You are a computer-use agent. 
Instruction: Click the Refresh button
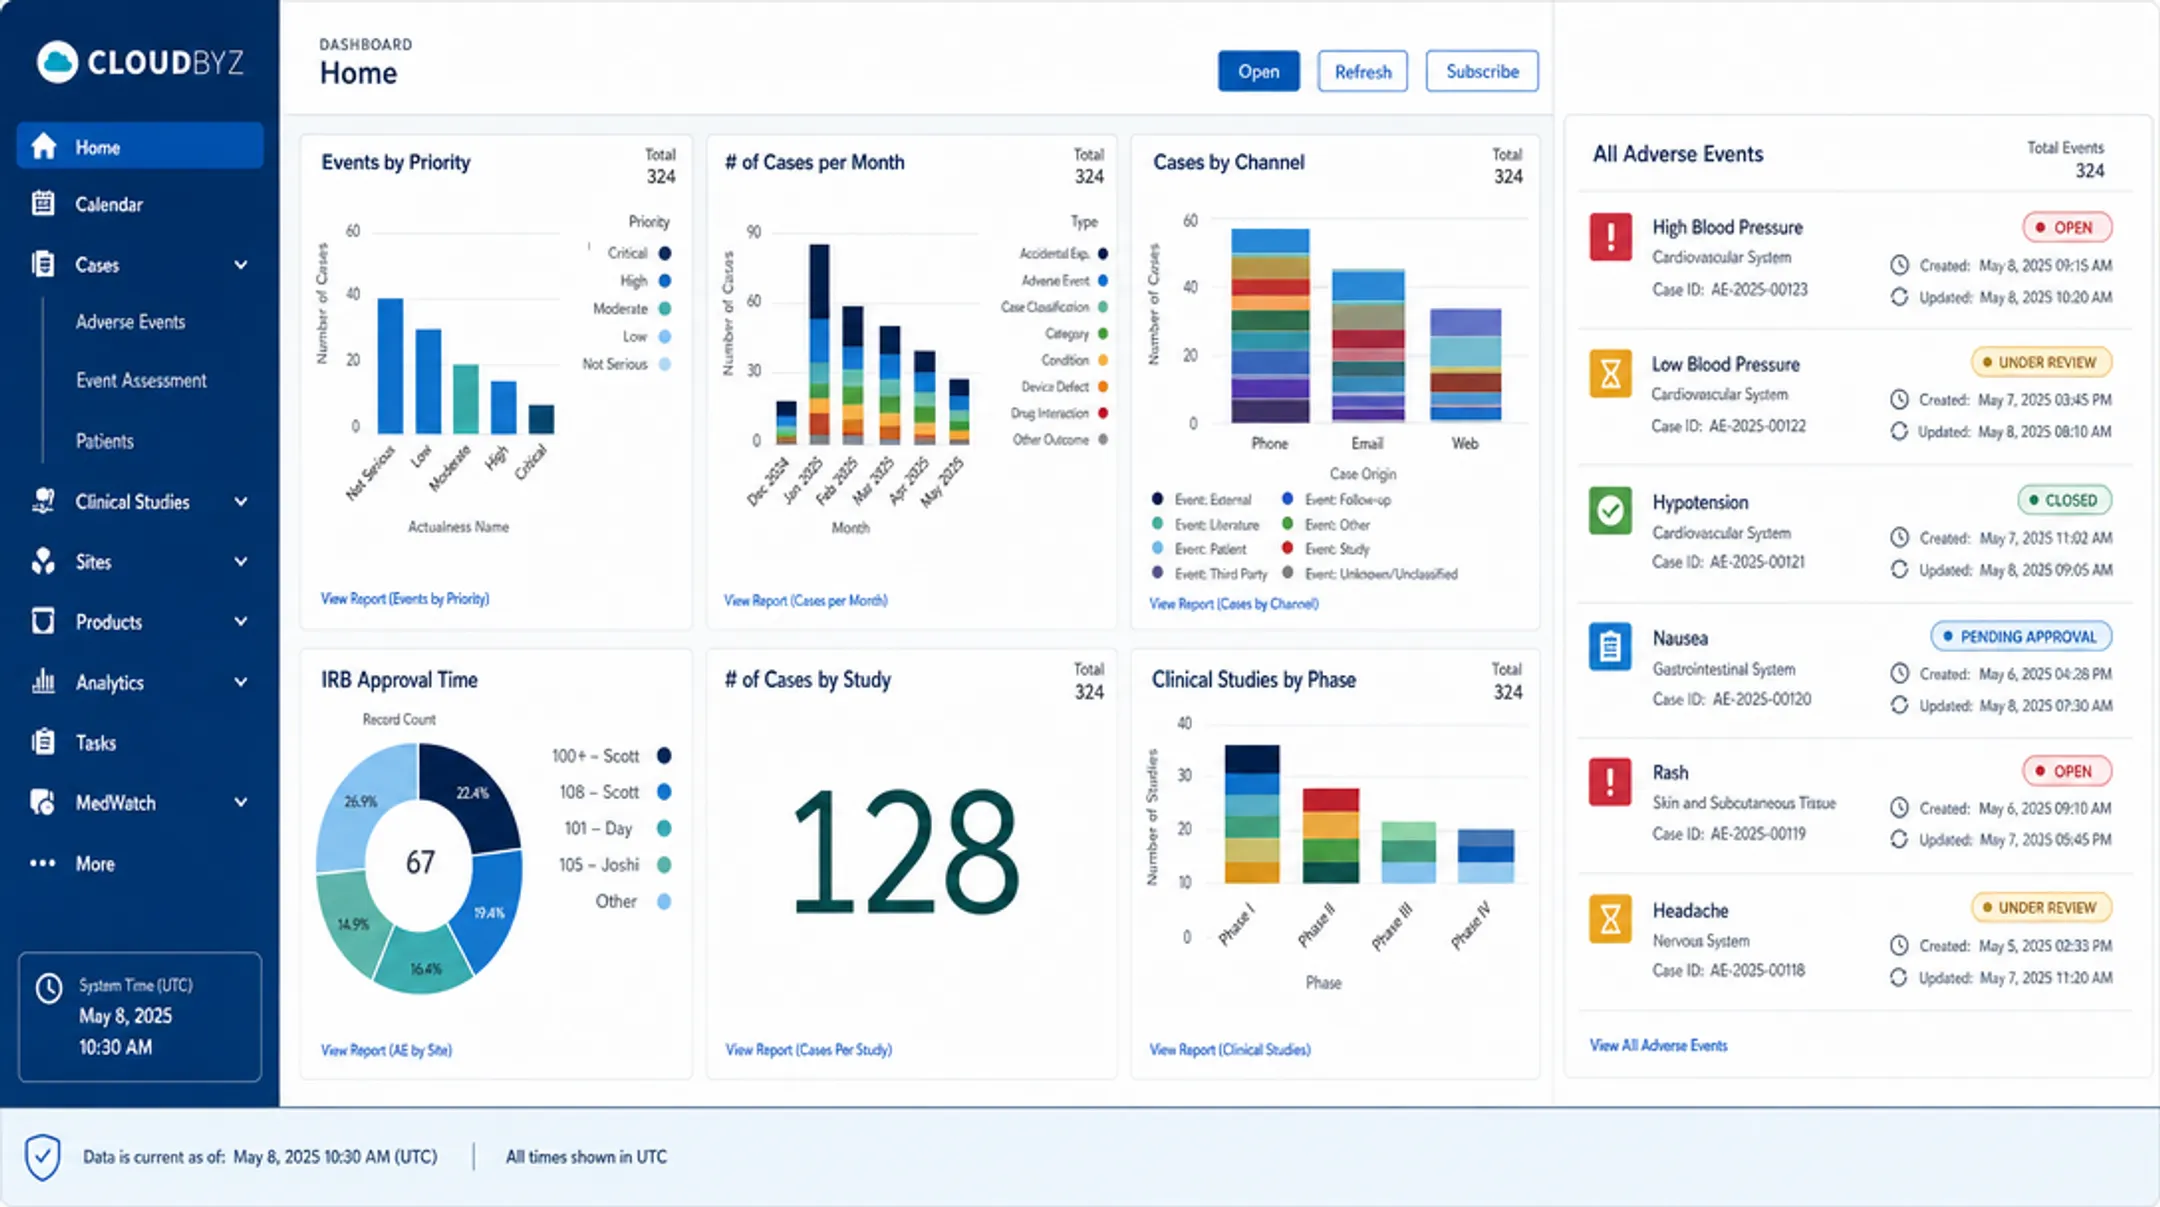click(x=1362, y=71)
